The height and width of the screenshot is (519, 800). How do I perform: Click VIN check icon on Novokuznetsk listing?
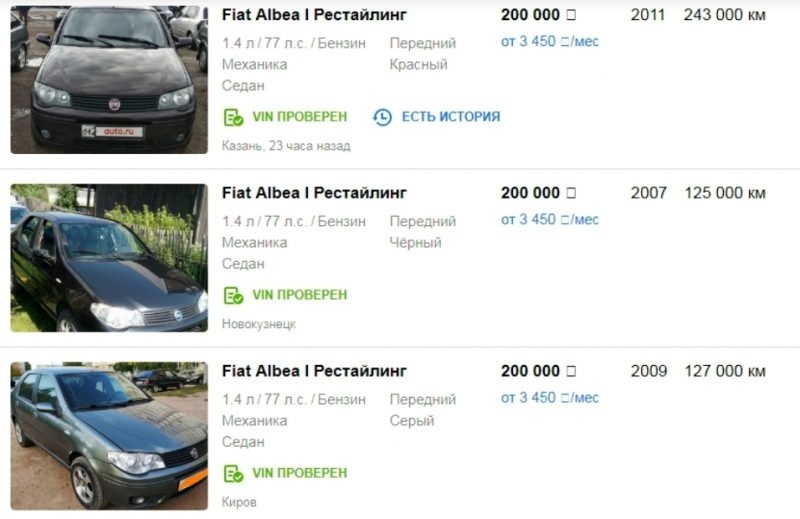point(233,295)
